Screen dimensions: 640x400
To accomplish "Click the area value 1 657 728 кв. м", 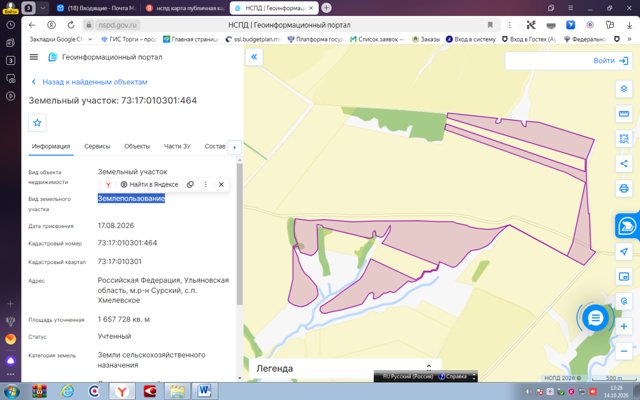I will coord(124,319).
